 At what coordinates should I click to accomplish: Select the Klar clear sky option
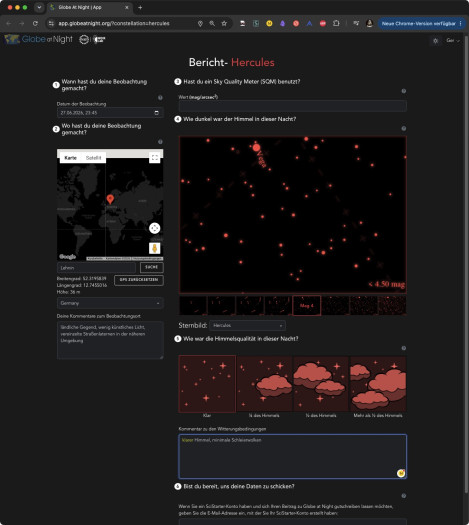[x=207, y=384]
